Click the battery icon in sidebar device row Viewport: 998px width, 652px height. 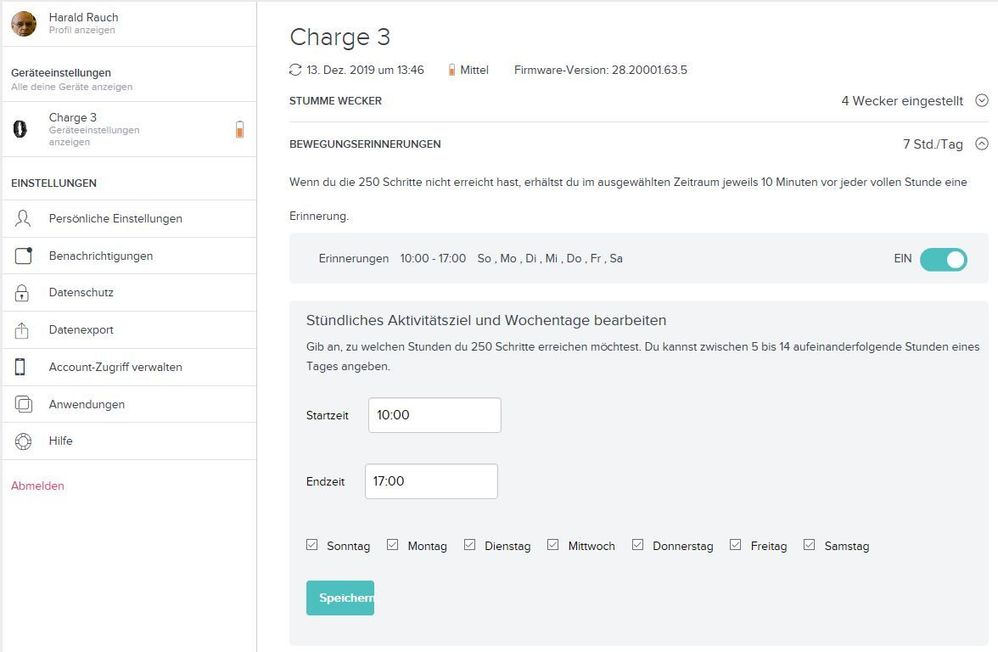pyautogui.click(x=239, y=129)
